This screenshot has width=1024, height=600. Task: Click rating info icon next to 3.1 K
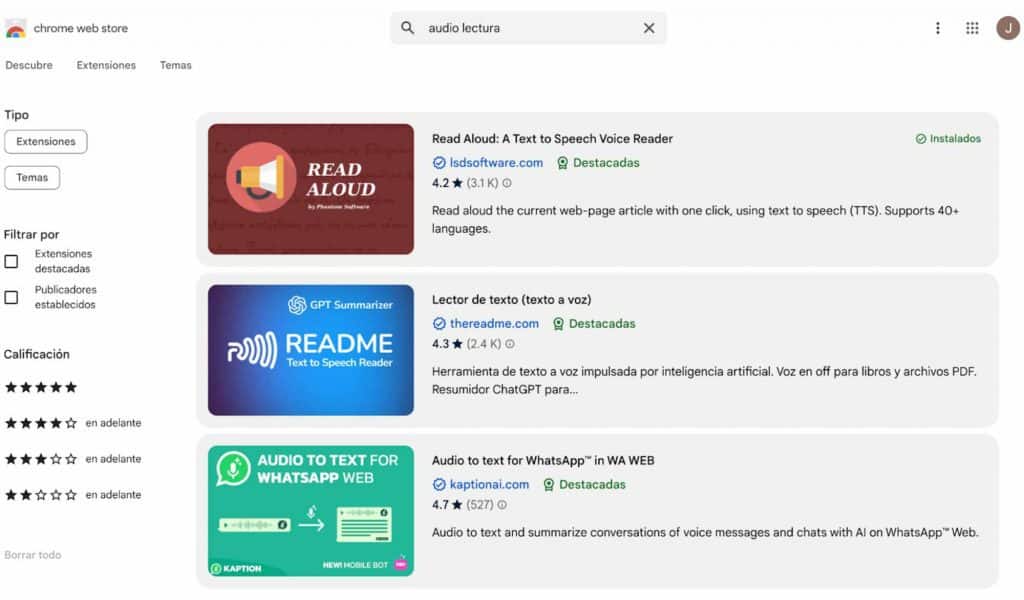coord(507,183)
